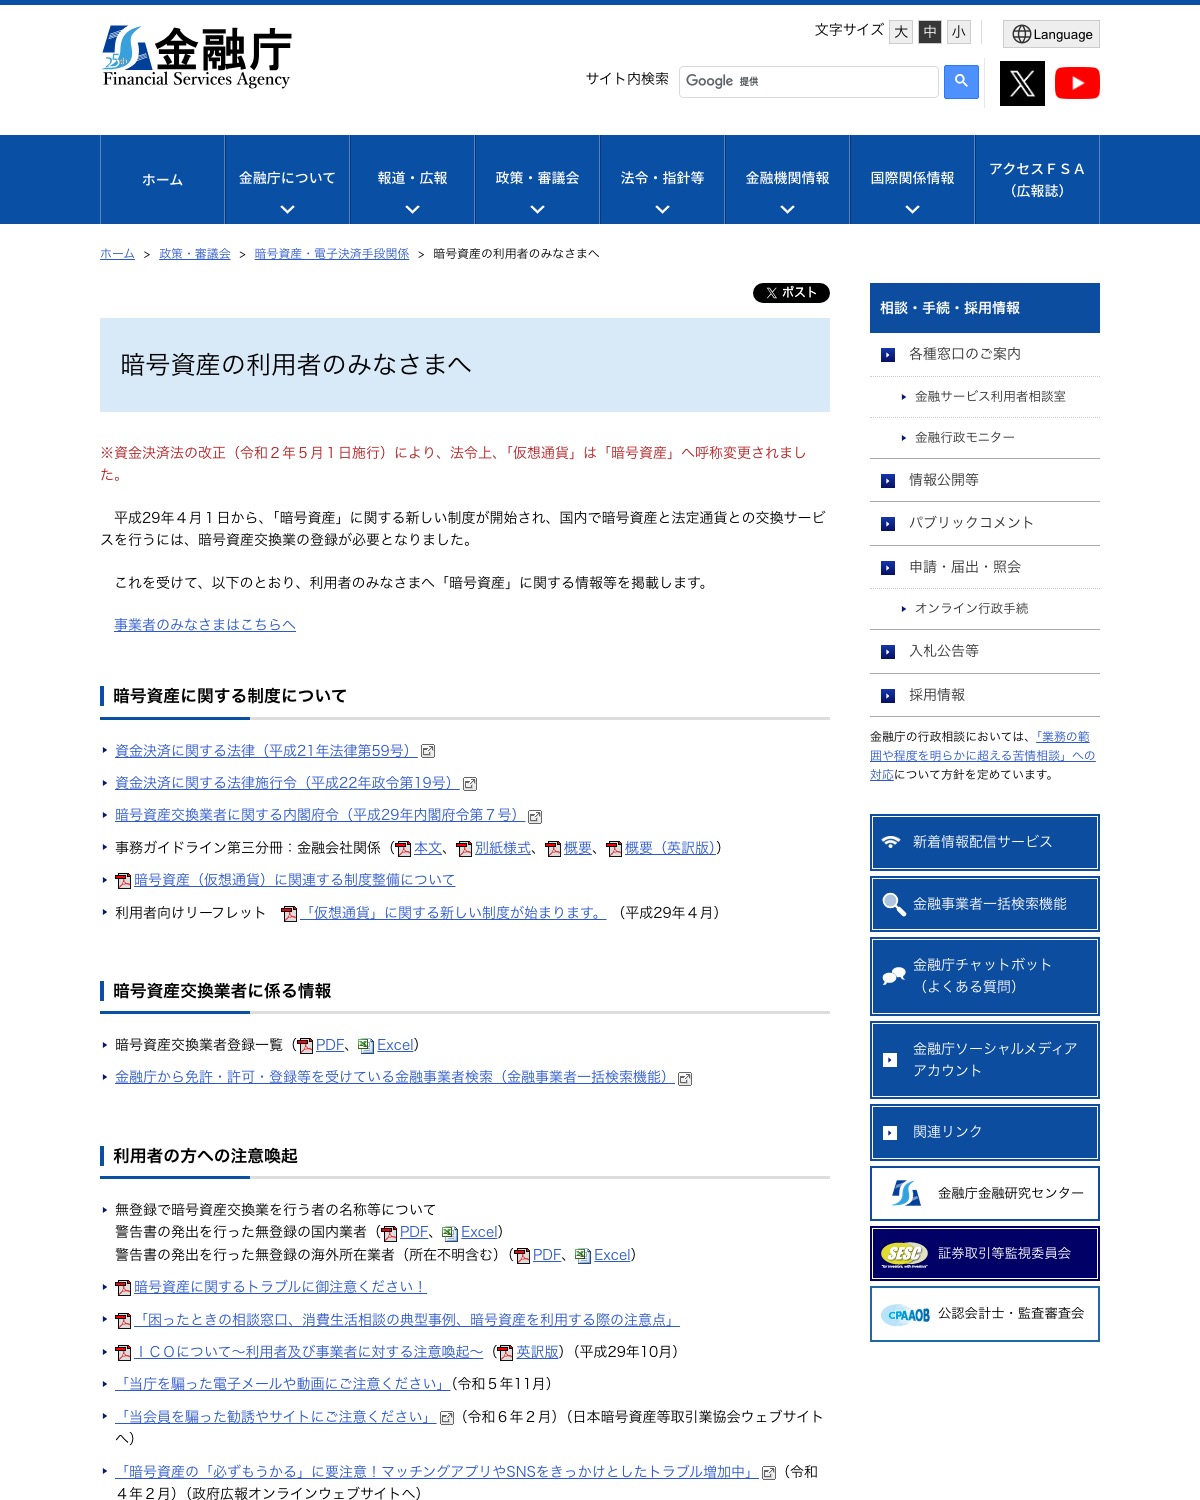
Task: Expand 金融庁ソーシャルメディアアカウント arrow icon
Action: tap(890, 1060)
